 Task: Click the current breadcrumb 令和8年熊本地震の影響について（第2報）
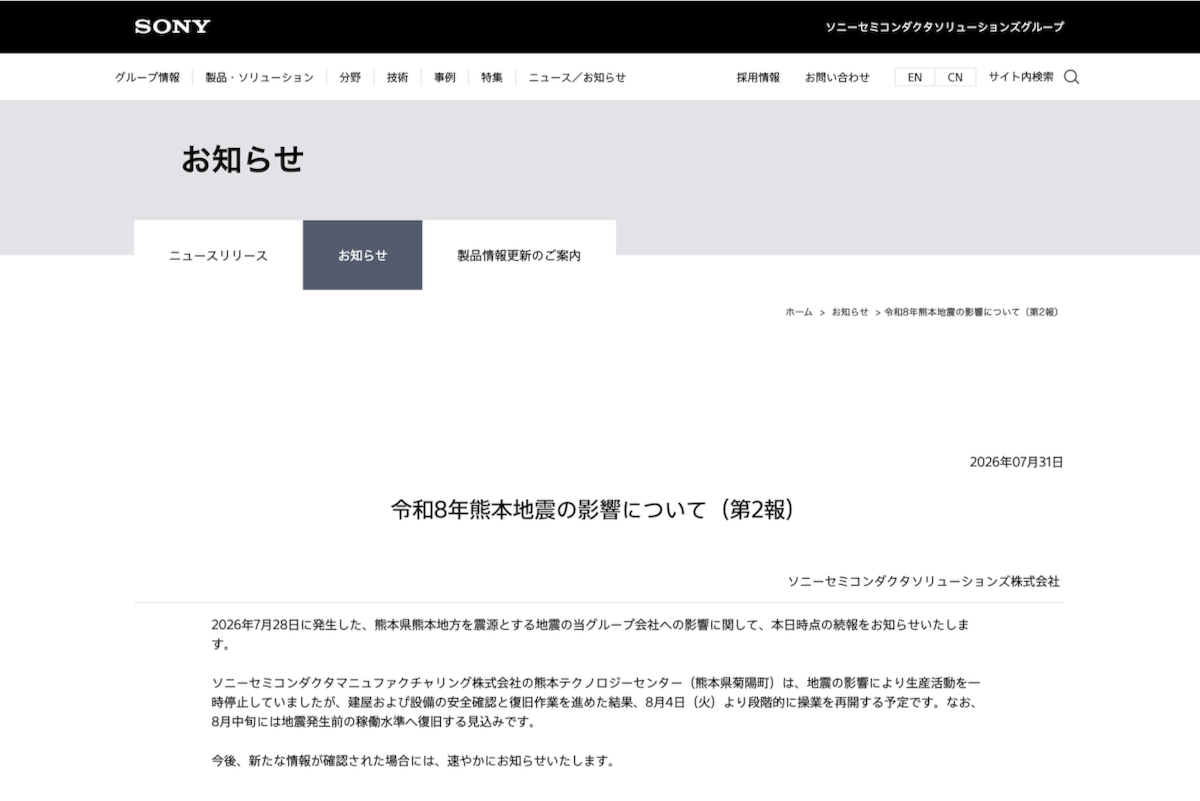[971, 312]
